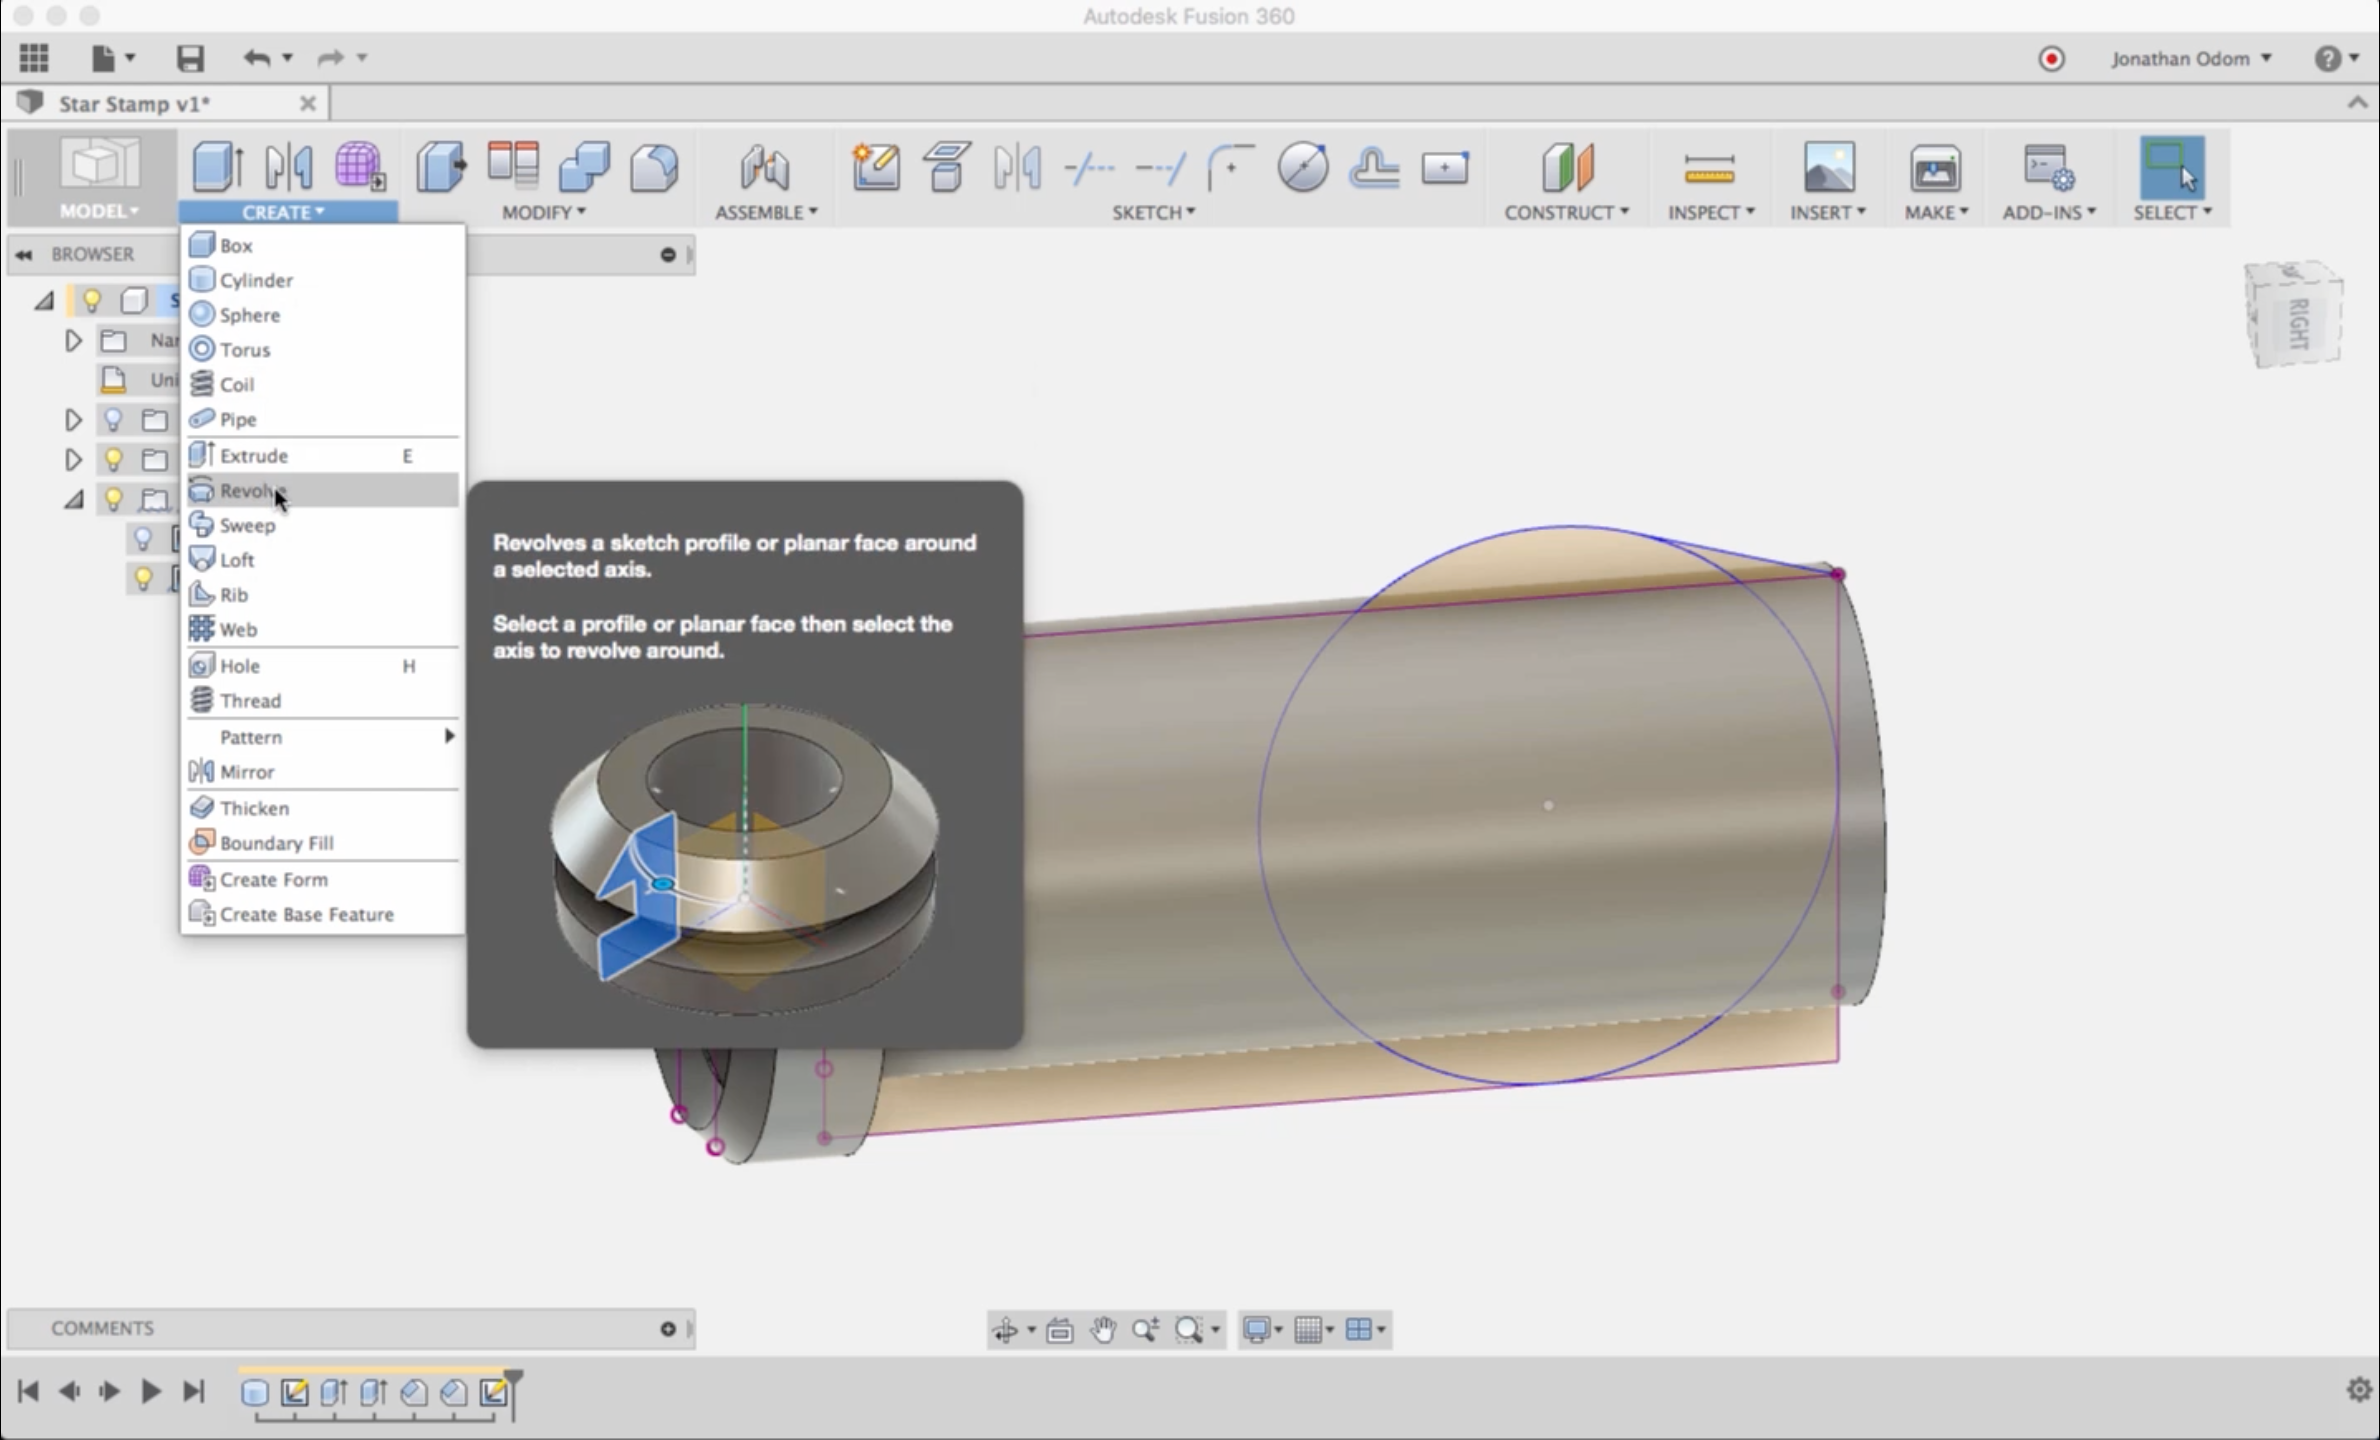The image size is (2380, 1440).
Task: Expand the Named Views folder triangle
Action: point(73,341)
